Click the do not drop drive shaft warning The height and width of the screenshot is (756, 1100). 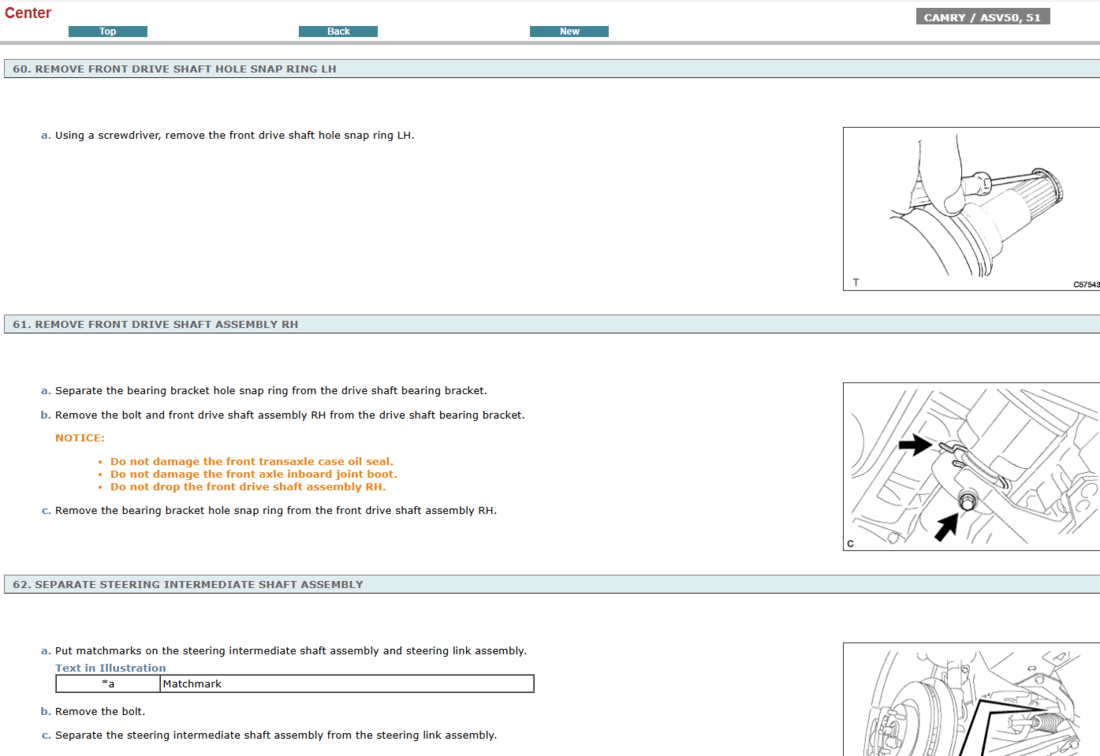[x=247, y=487]
